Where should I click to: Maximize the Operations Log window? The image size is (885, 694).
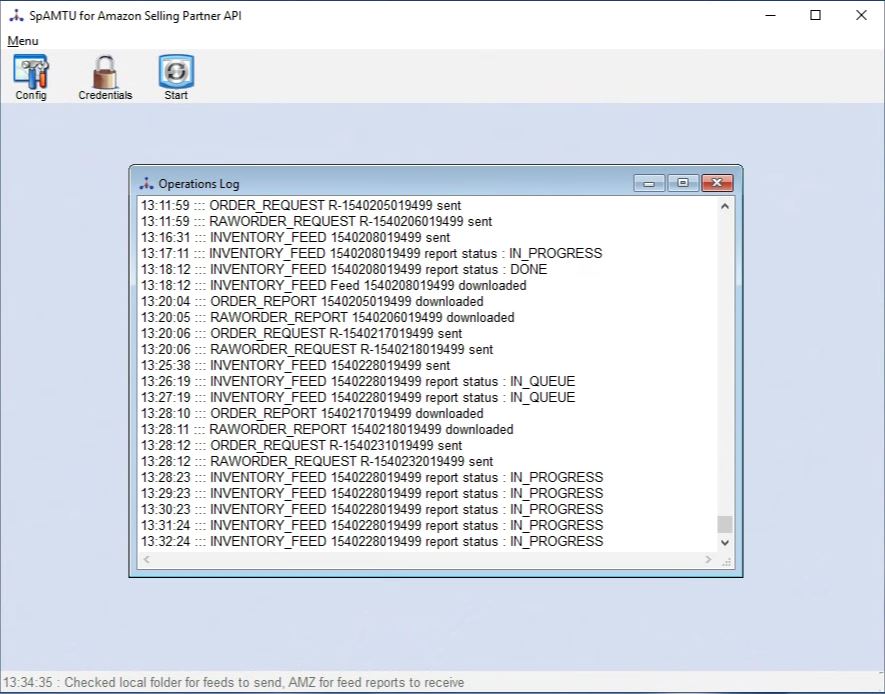(x=682, y=183)
